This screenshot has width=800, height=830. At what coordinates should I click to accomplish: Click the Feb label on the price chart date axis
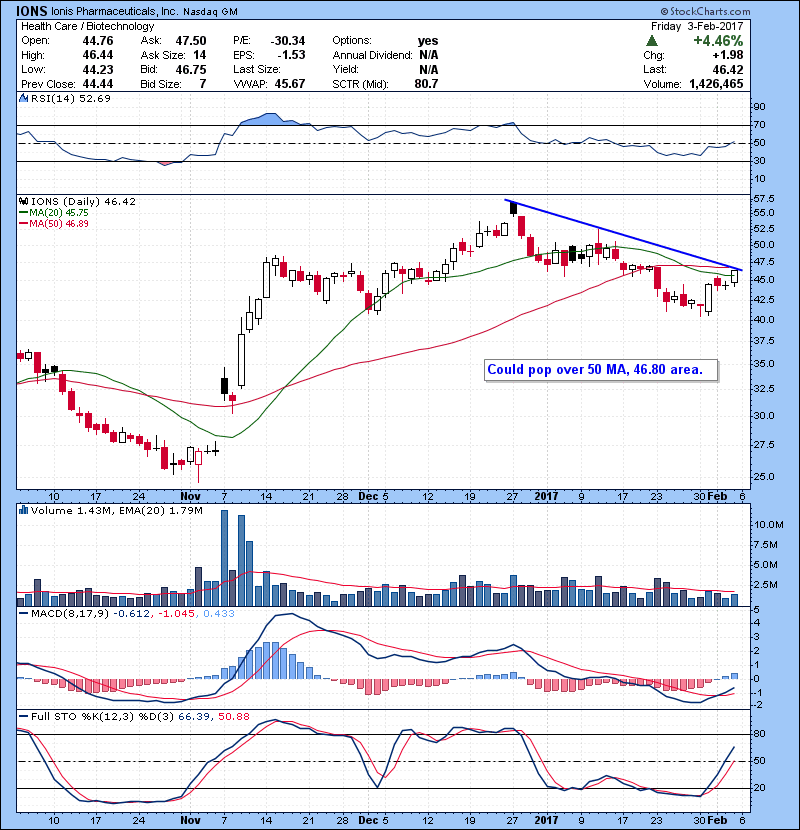click(717, 497)
